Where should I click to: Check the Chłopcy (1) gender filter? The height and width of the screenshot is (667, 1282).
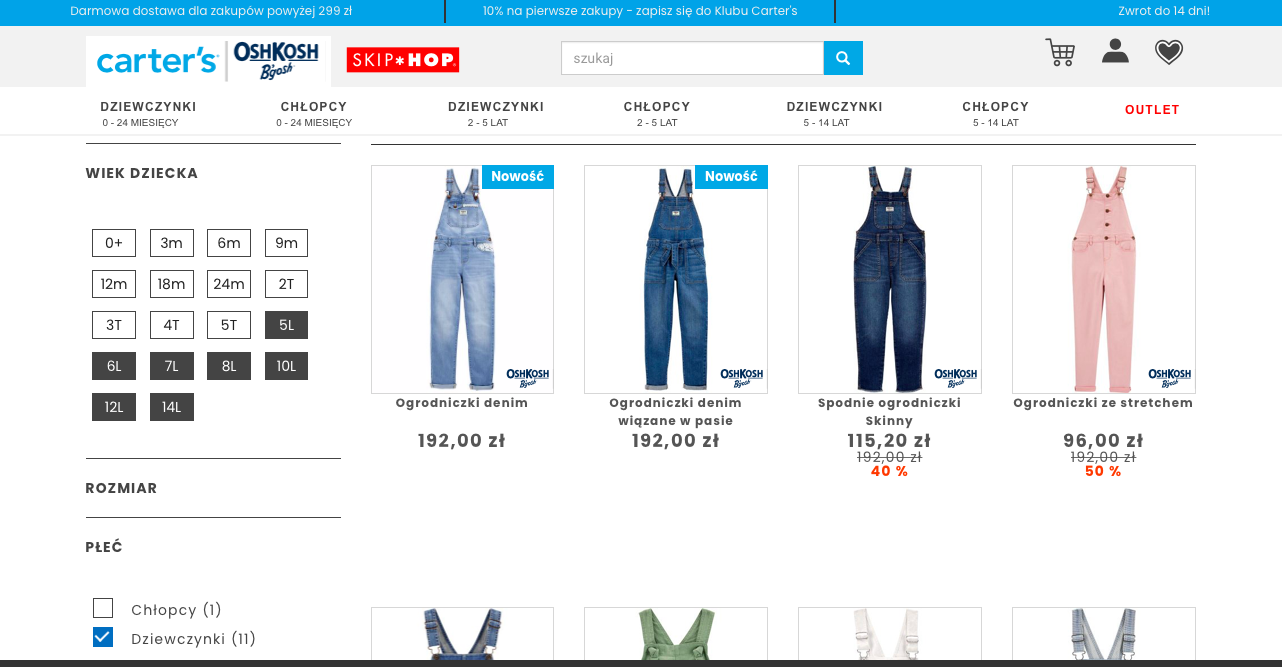[103, 608]
